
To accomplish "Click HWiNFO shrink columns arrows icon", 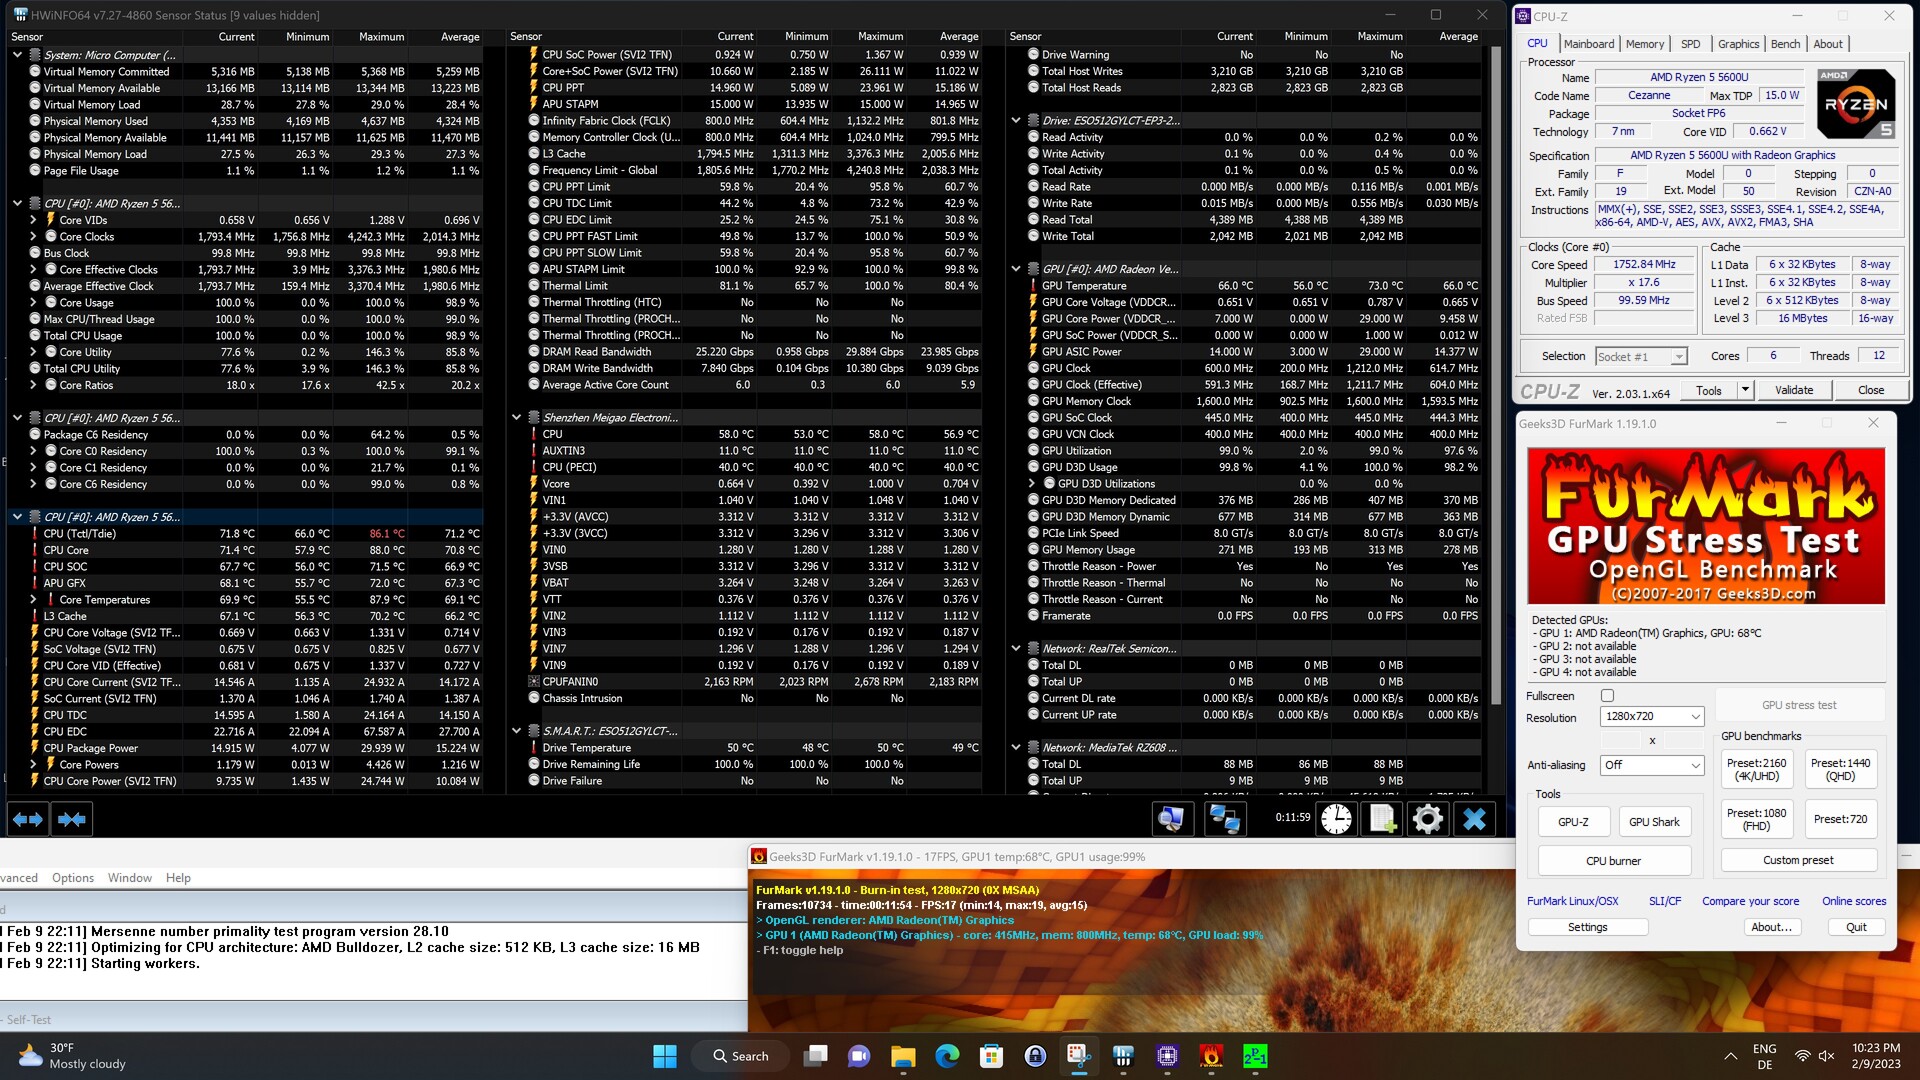I will pos(71,819).
